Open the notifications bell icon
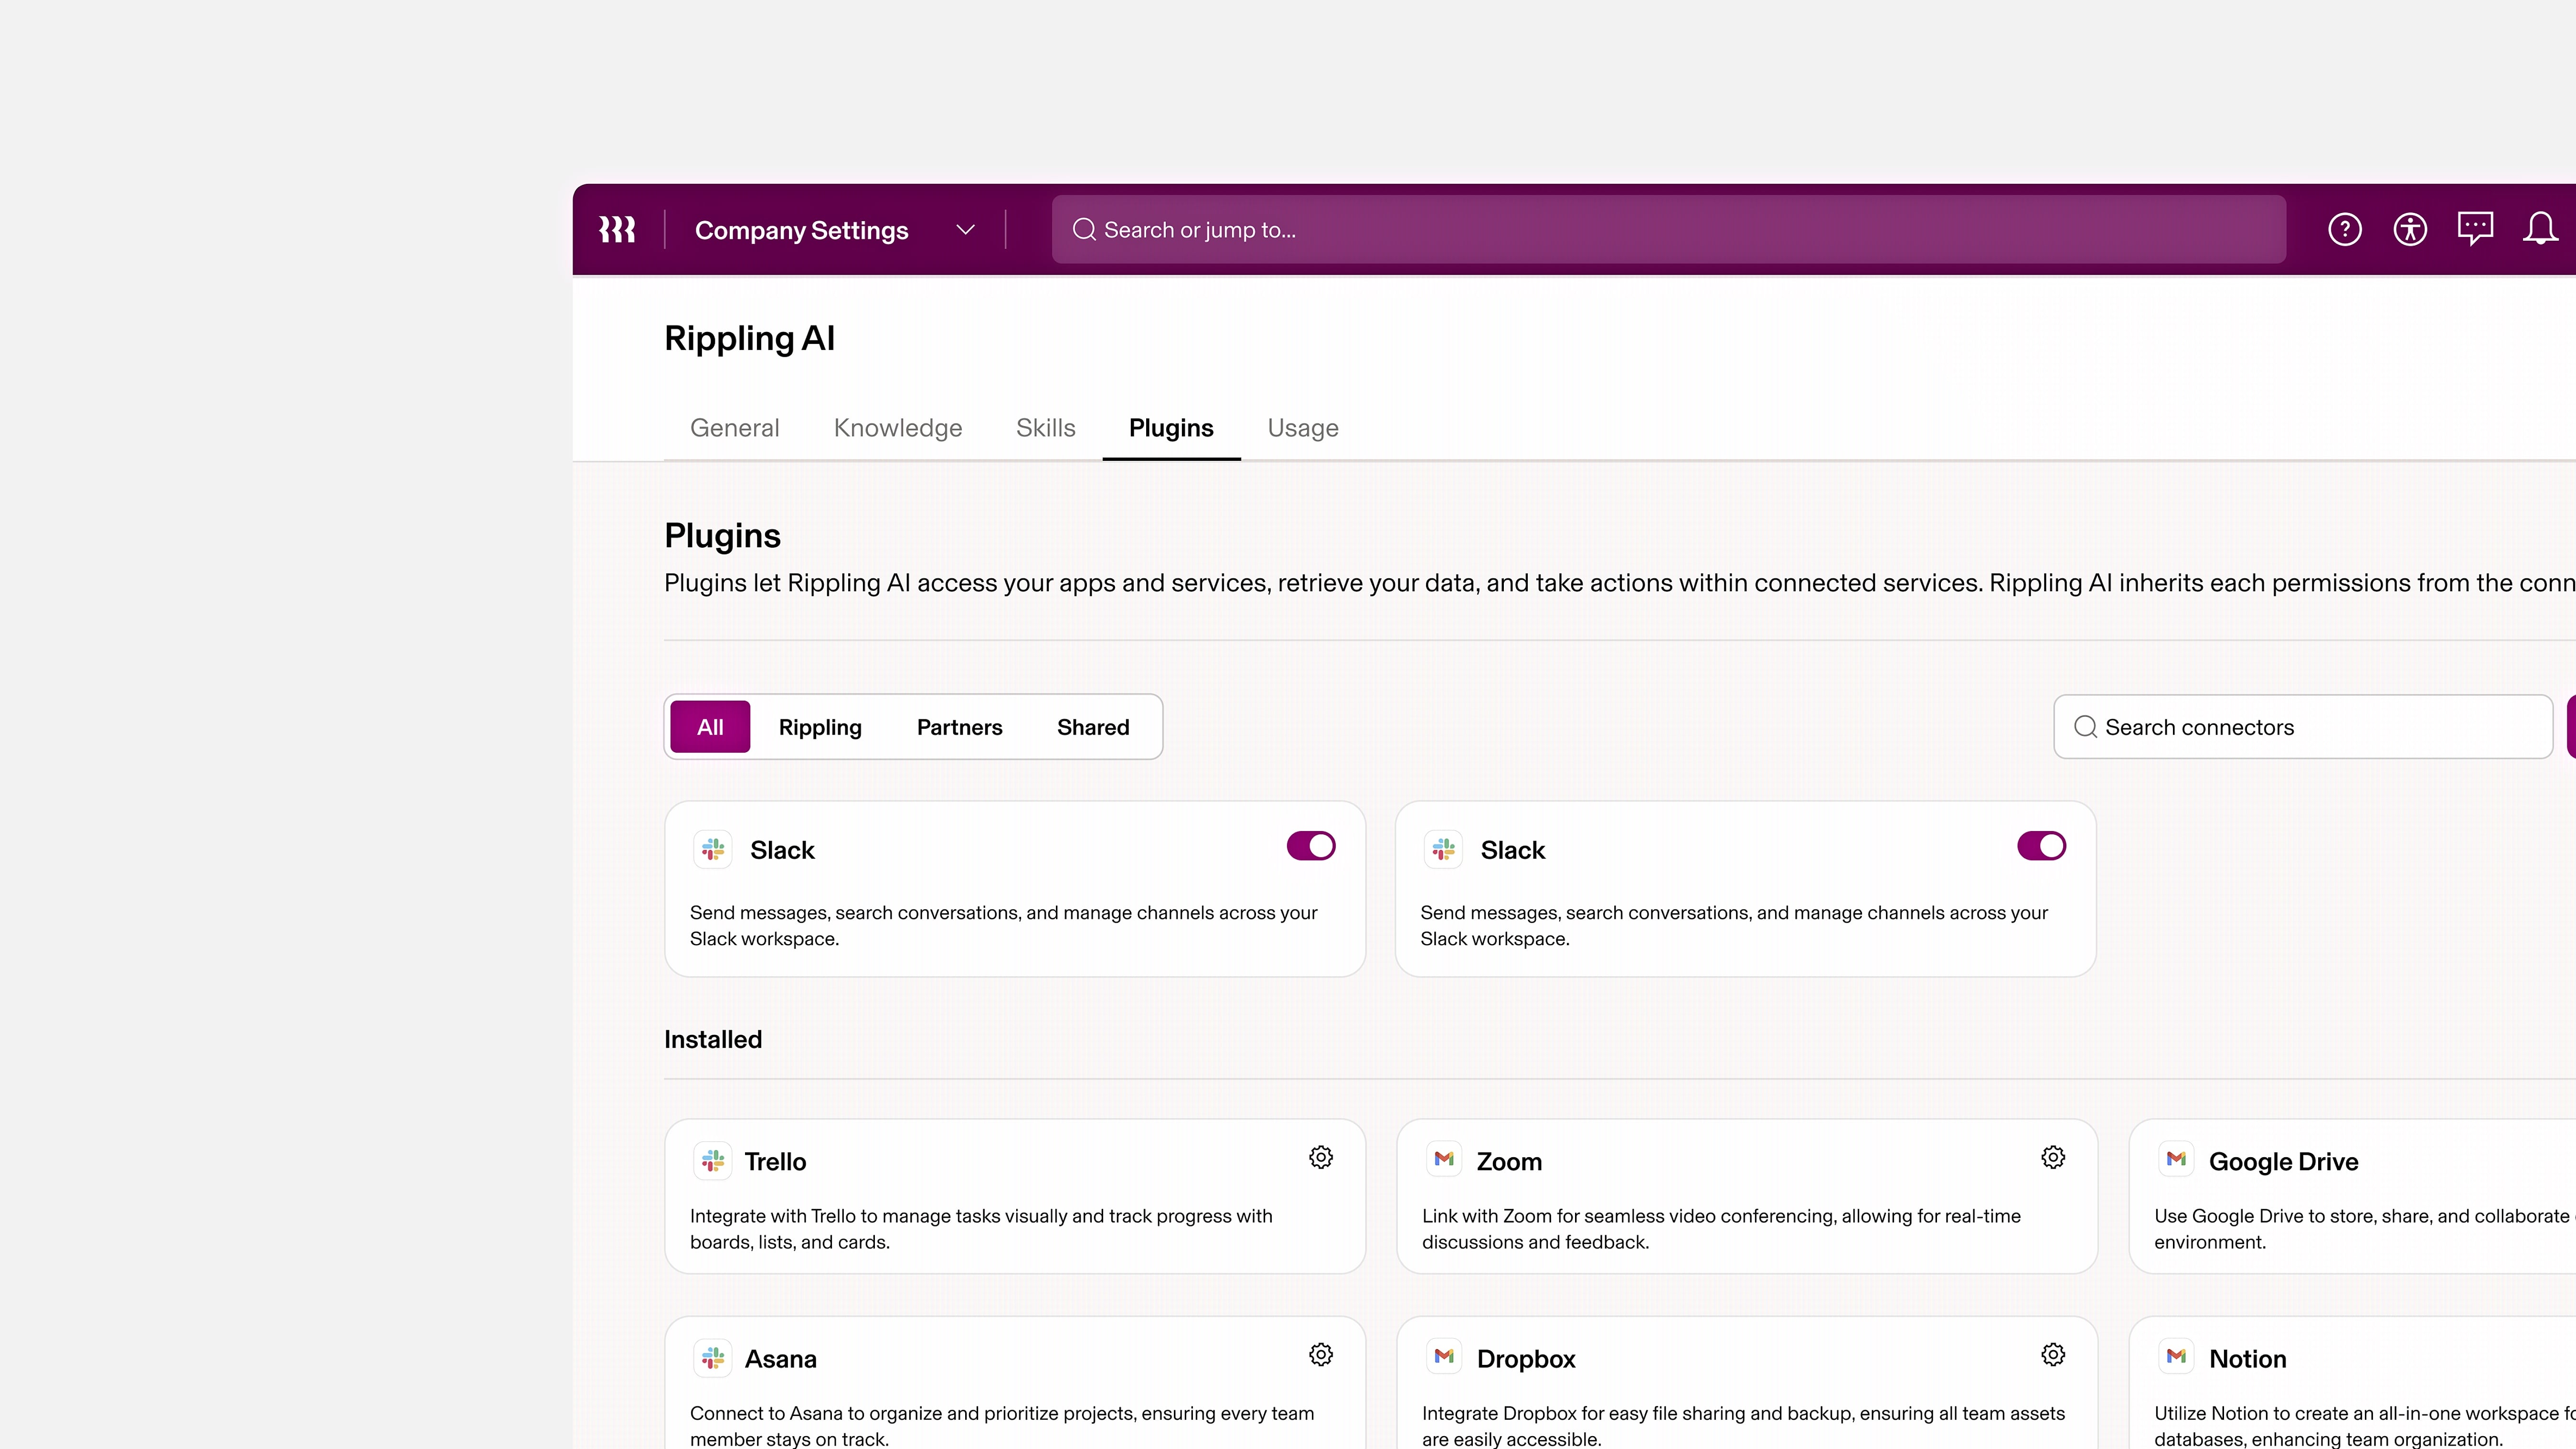 click(x=2540, y=229)
